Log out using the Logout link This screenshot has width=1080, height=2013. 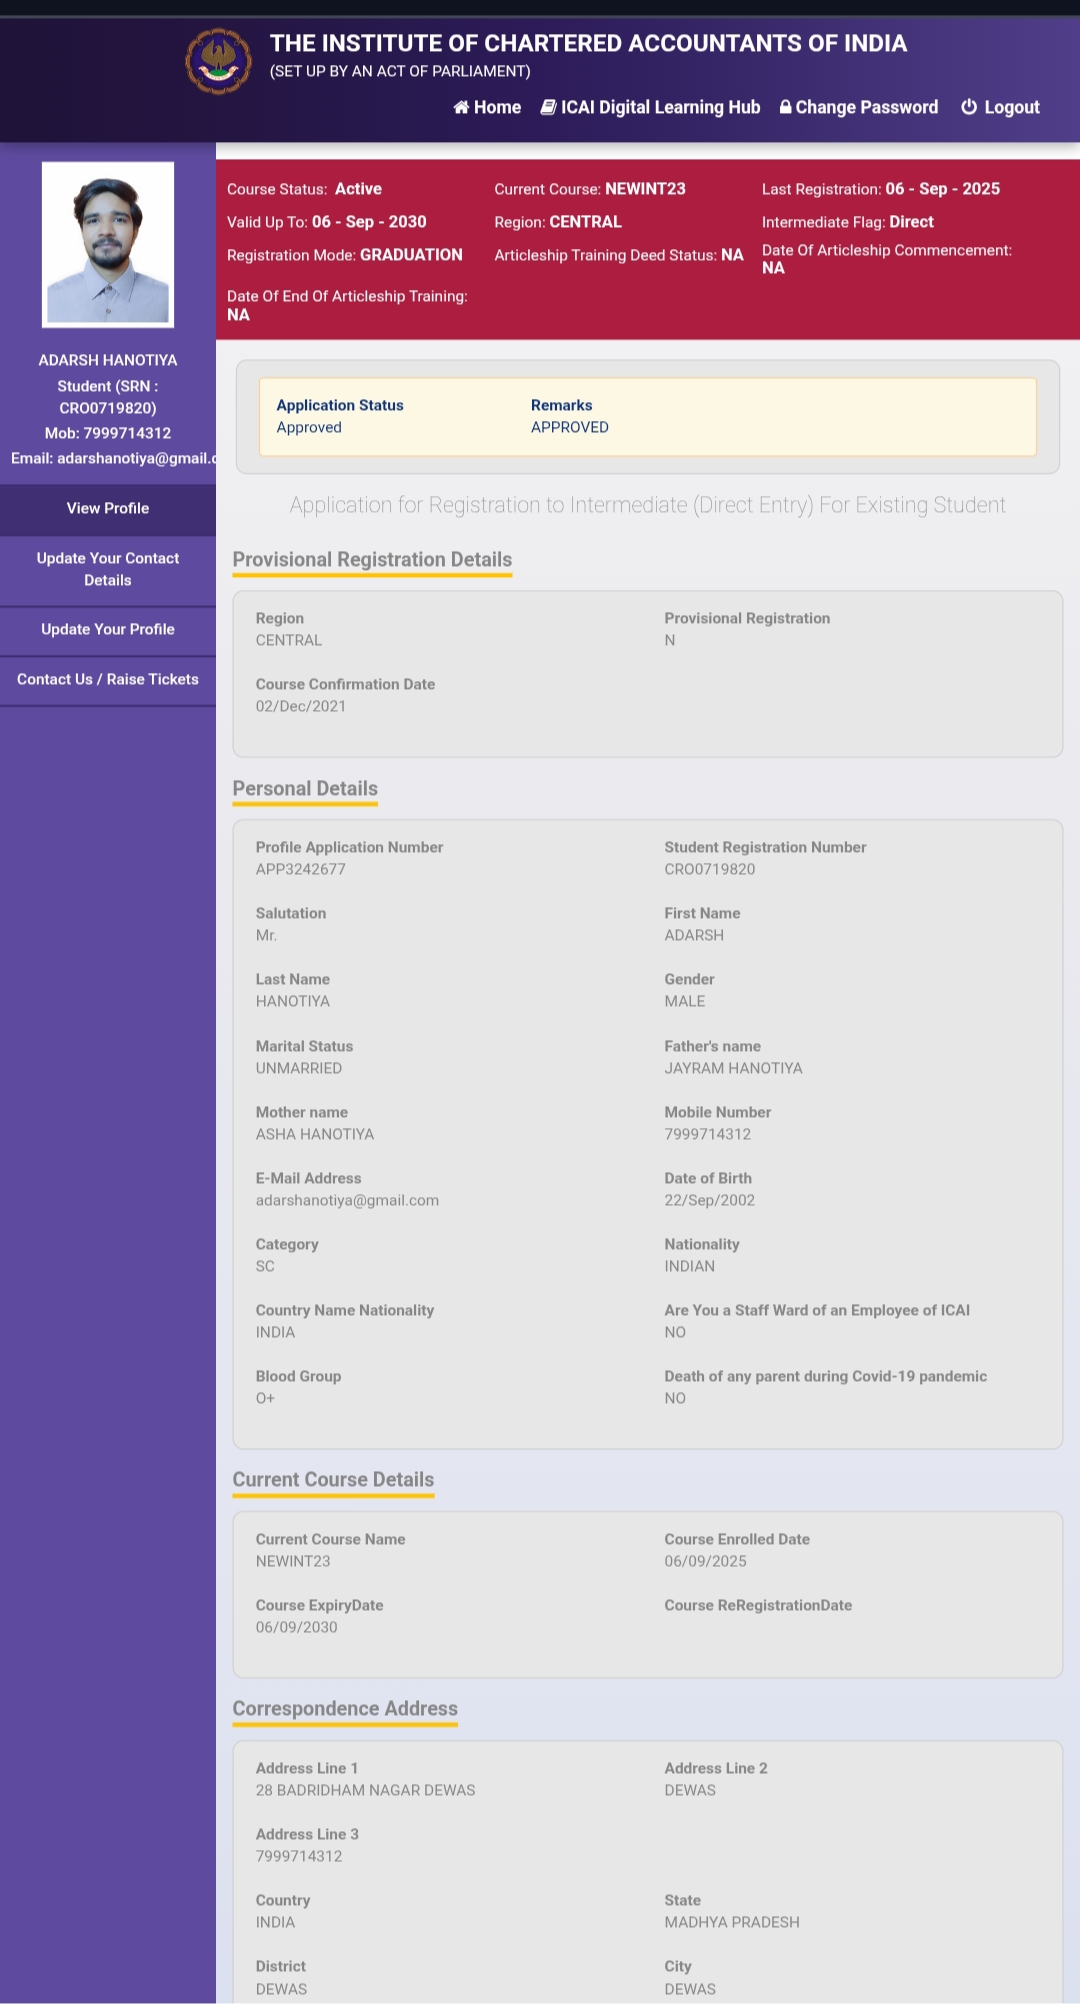(x=1011, y=107)
